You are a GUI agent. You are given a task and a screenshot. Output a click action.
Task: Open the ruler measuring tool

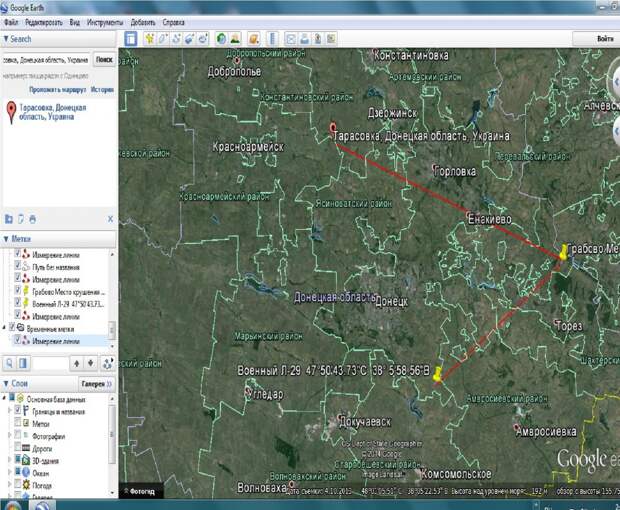pyautogui.click(x=272, y=39)
